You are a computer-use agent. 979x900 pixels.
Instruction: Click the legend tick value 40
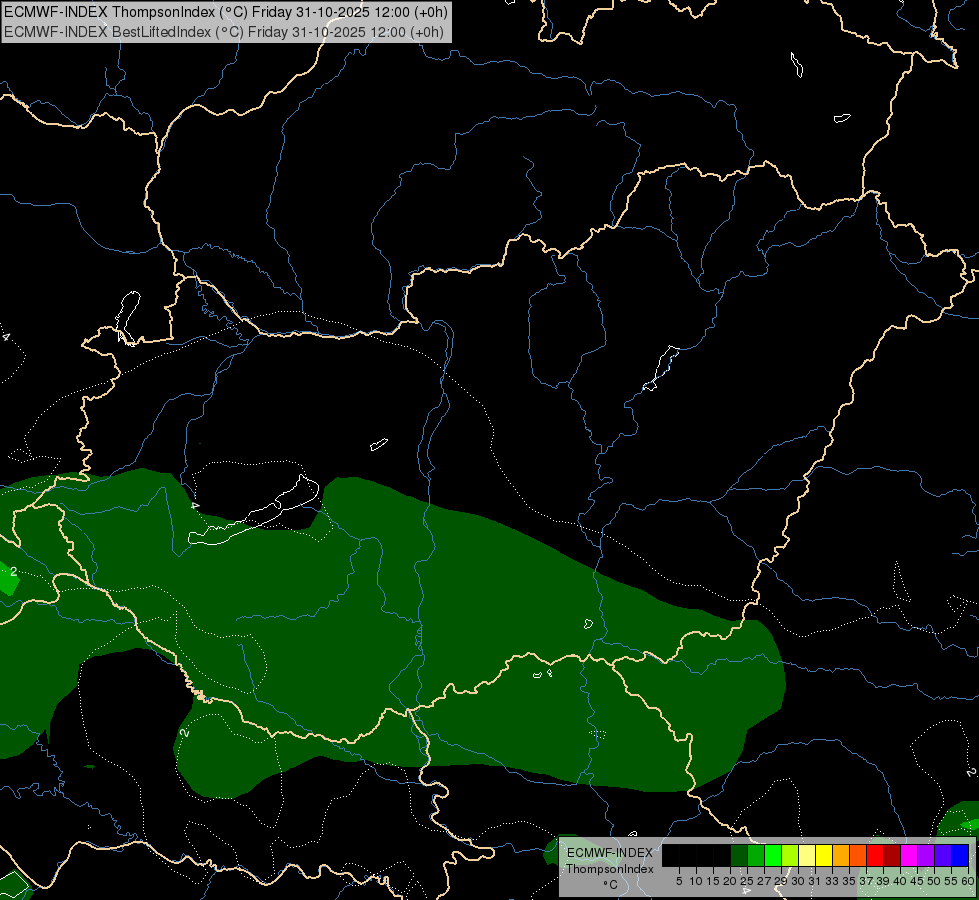point(900,881)
